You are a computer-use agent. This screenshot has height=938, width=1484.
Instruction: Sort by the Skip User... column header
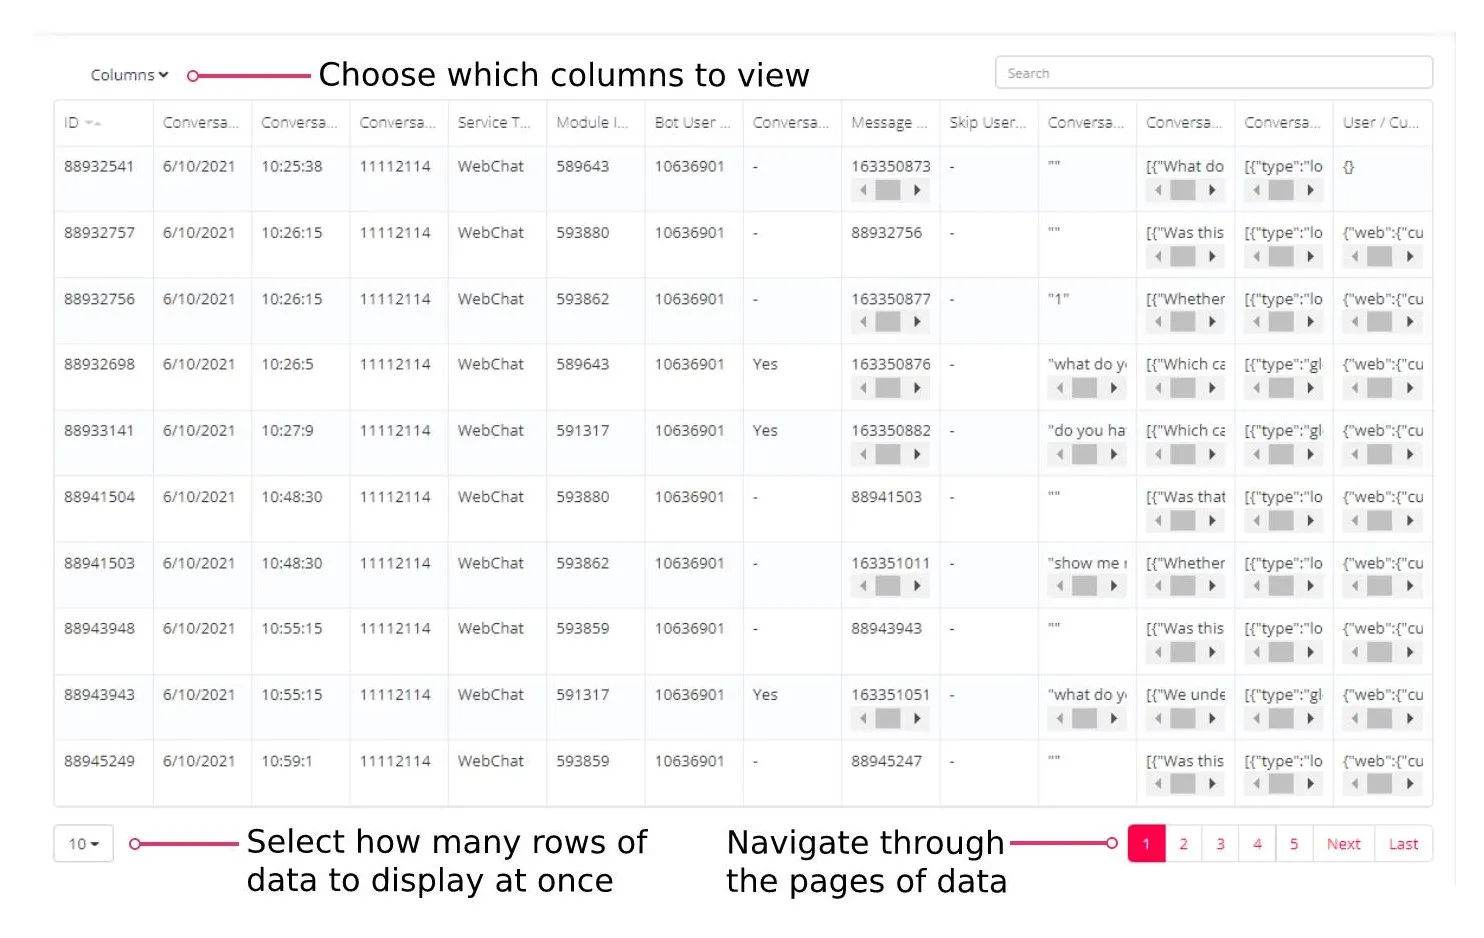[x=987, y=122]
